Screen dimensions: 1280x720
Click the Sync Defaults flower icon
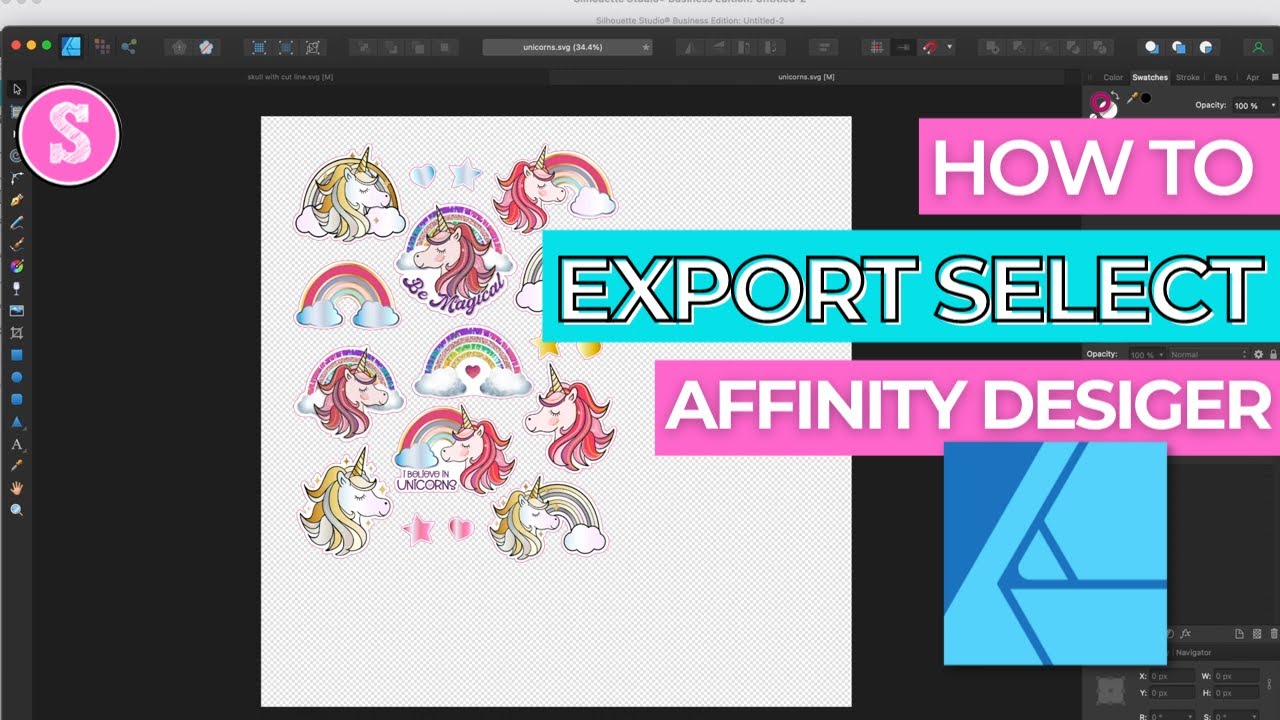[x=178, y=47]
